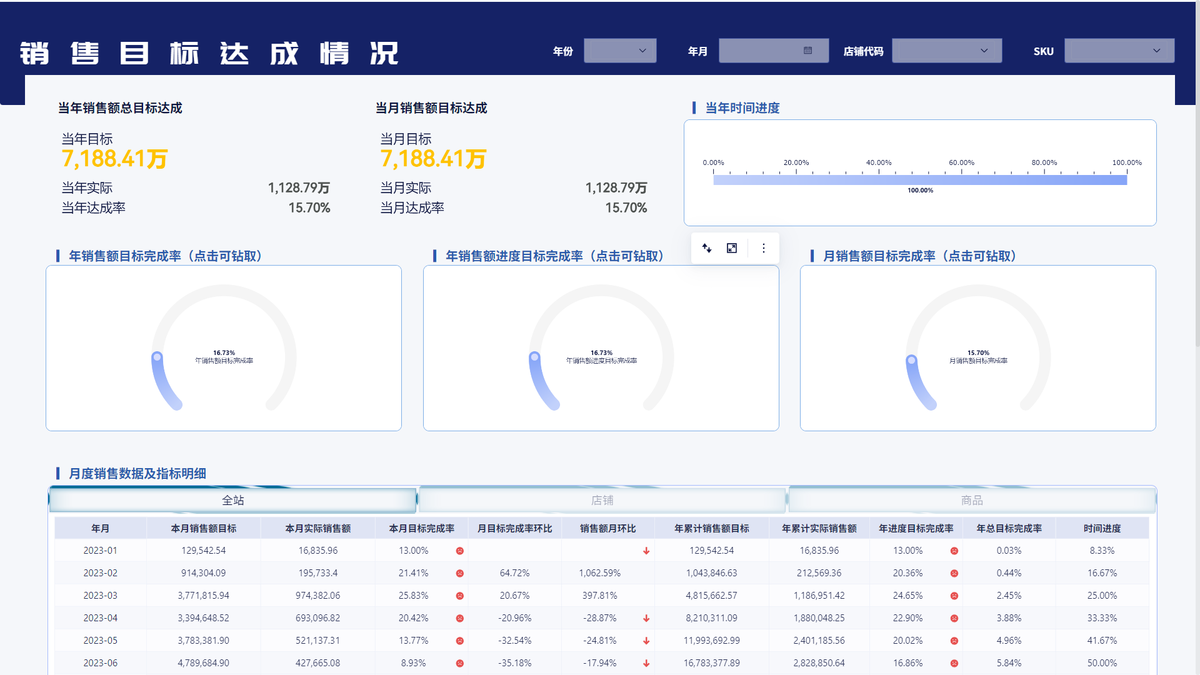Click the 月销售额目标完成率 gauge showing 15.70%

point(978,348)
